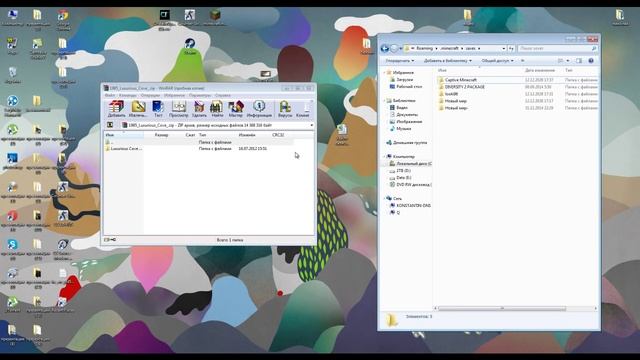Viewport: 640px width, 360px height.
Task: Open the Explorer recent locations dropdown arrow
Action: pos(400,49)
